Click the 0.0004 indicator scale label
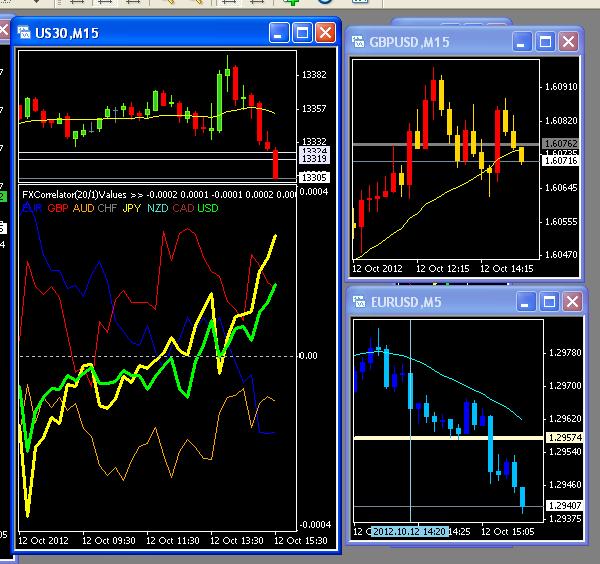The image size is (600, 564). click(314, 191)
